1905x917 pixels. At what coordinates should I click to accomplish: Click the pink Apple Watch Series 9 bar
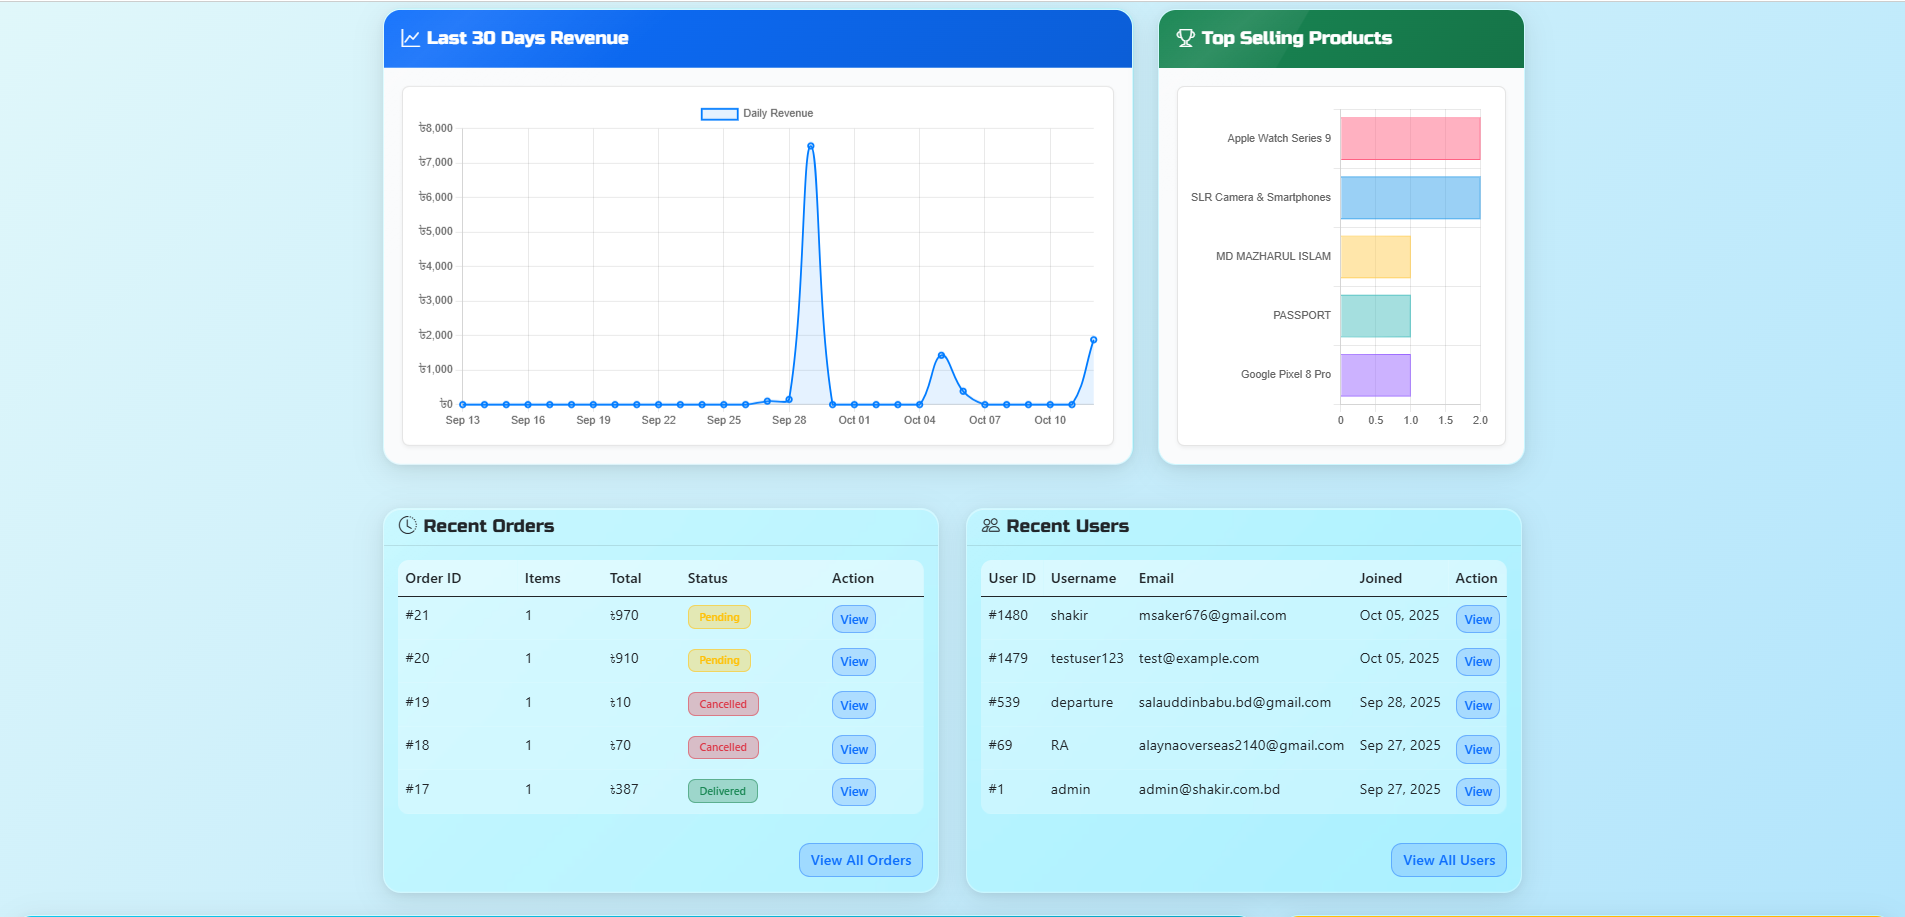pos(1410,138)
